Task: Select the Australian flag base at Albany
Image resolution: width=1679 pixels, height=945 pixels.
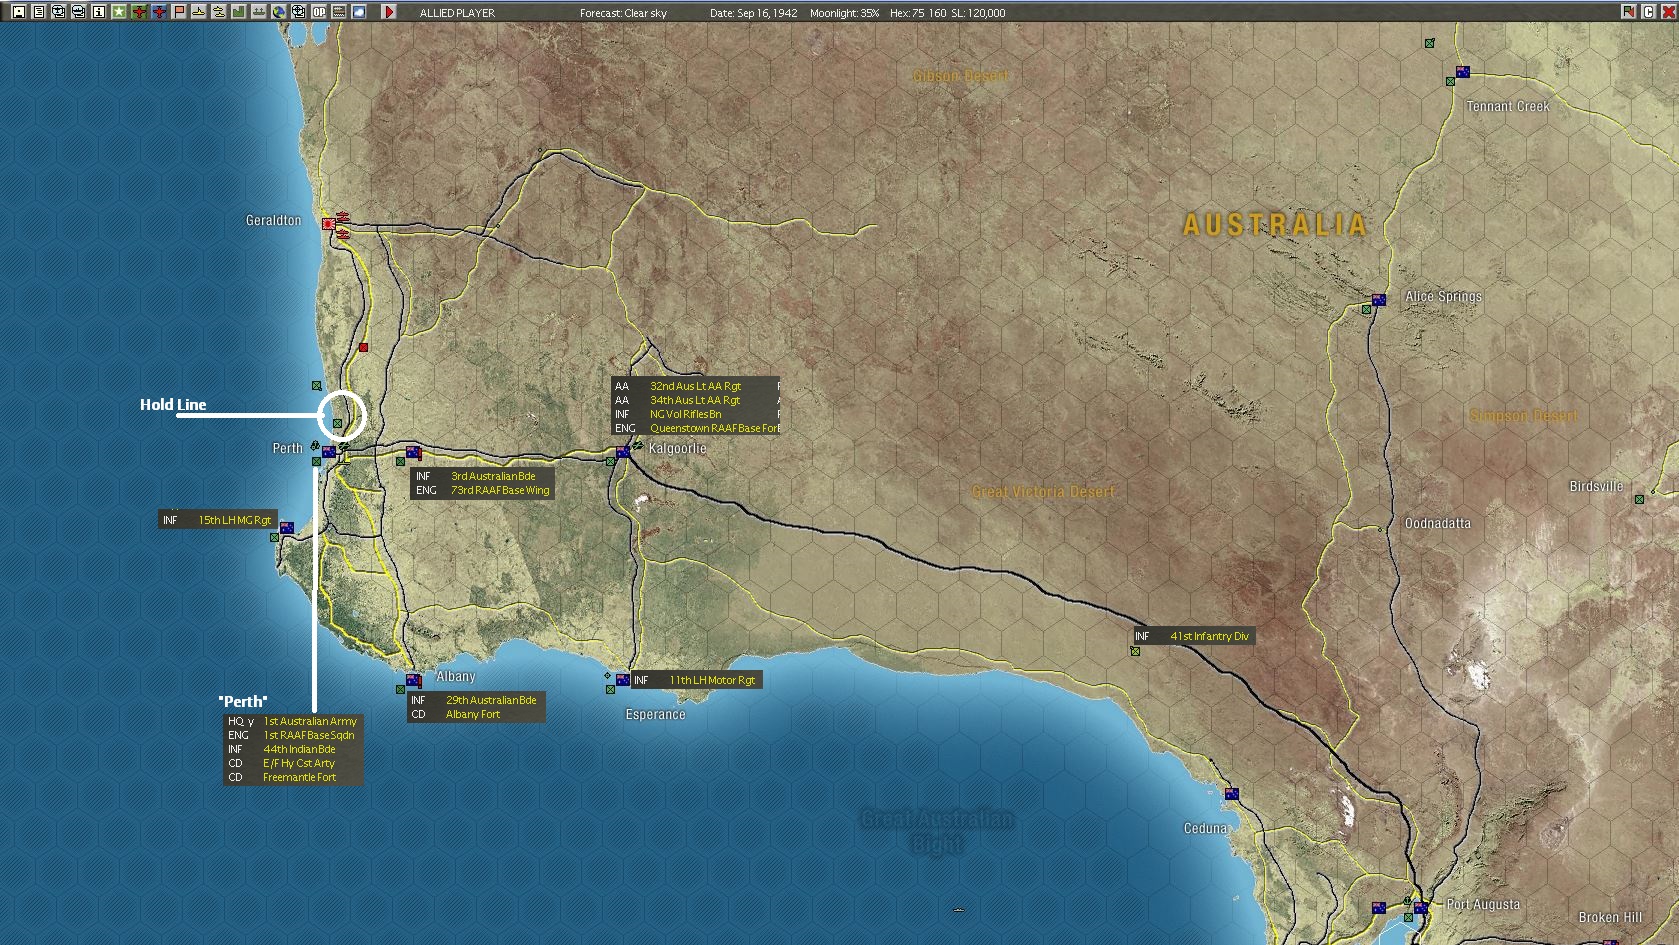Action: tap(413, 680)
